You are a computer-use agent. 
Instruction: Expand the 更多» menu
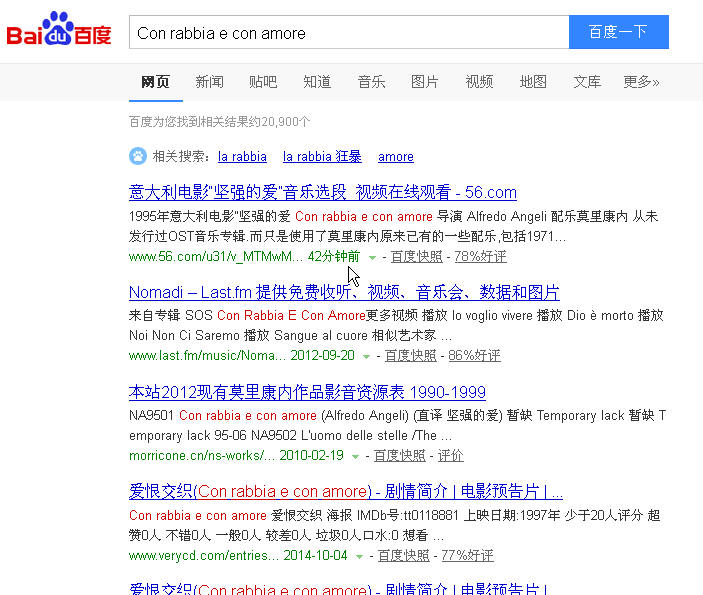[x=641, y=82]
